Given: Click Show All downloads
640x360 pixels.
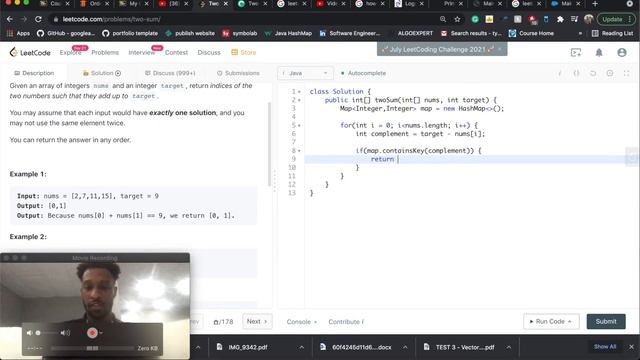Looking at the screenshot, I should click(605, 347).
